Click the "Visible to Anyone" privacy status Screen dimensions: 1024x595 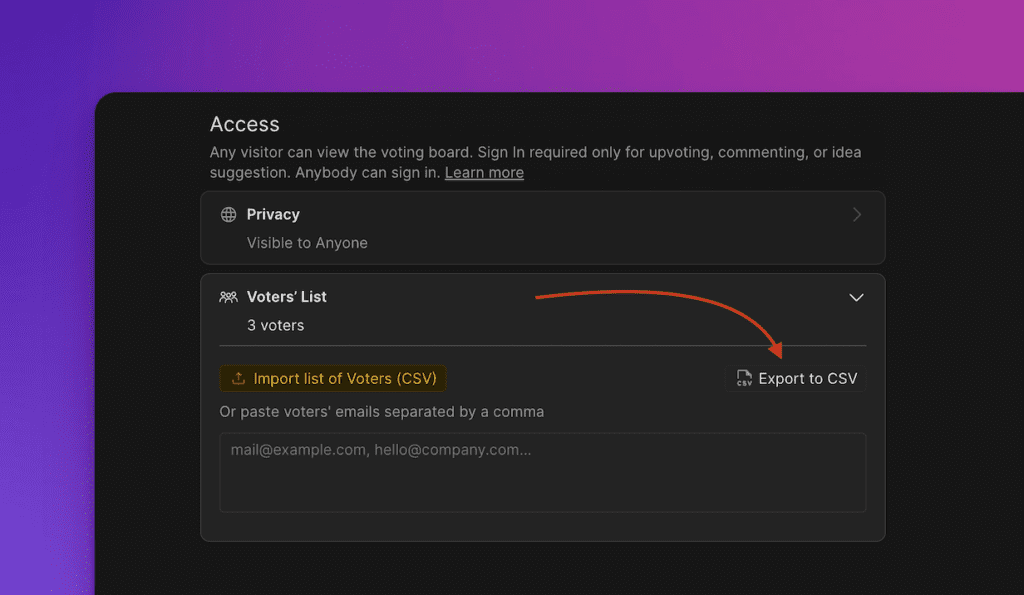coord(307,243)
